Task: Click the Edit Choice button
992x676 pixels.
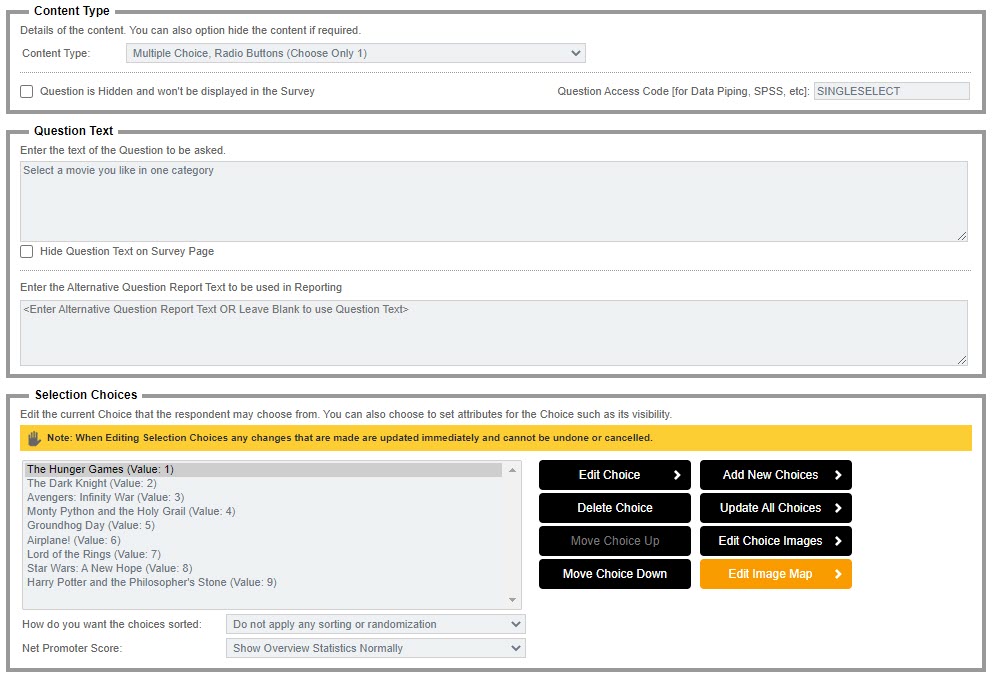Action: [x=614, y=474]
